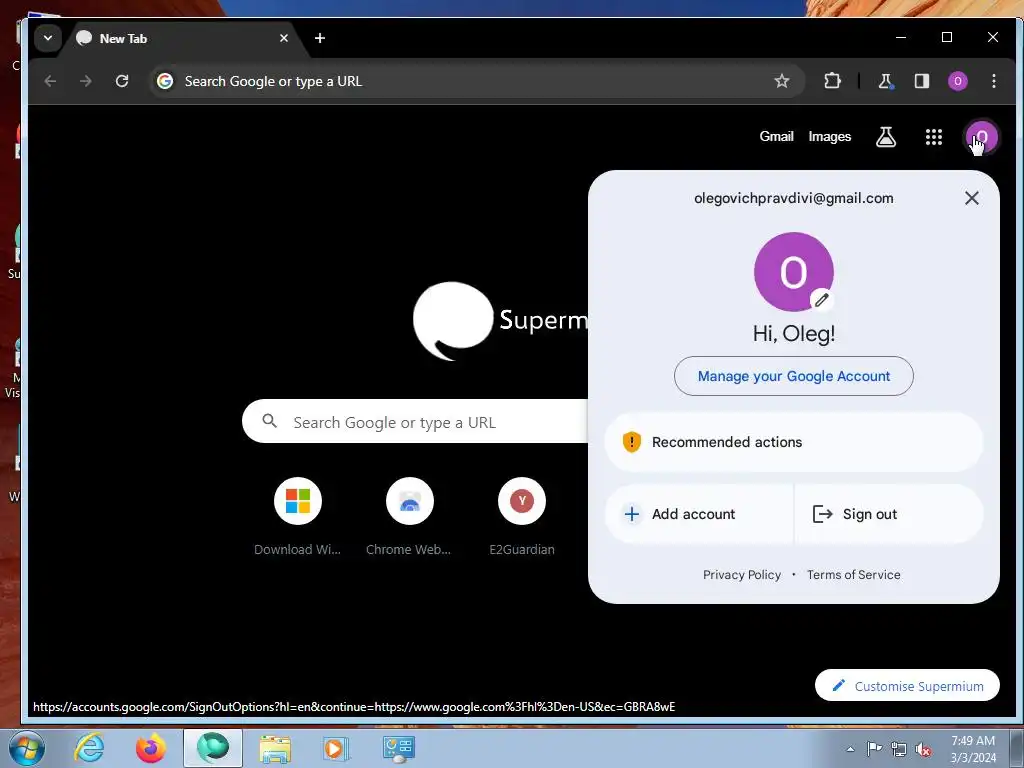This screenshot has height=768, width=1024.
Task: Open the Terms of Service link
Action: pyautogui.click(x=854, y=575)
